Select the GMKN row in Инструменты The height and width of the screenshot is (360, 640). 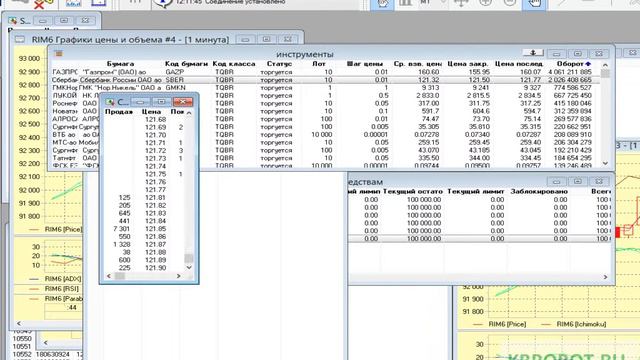click(326, 87)
